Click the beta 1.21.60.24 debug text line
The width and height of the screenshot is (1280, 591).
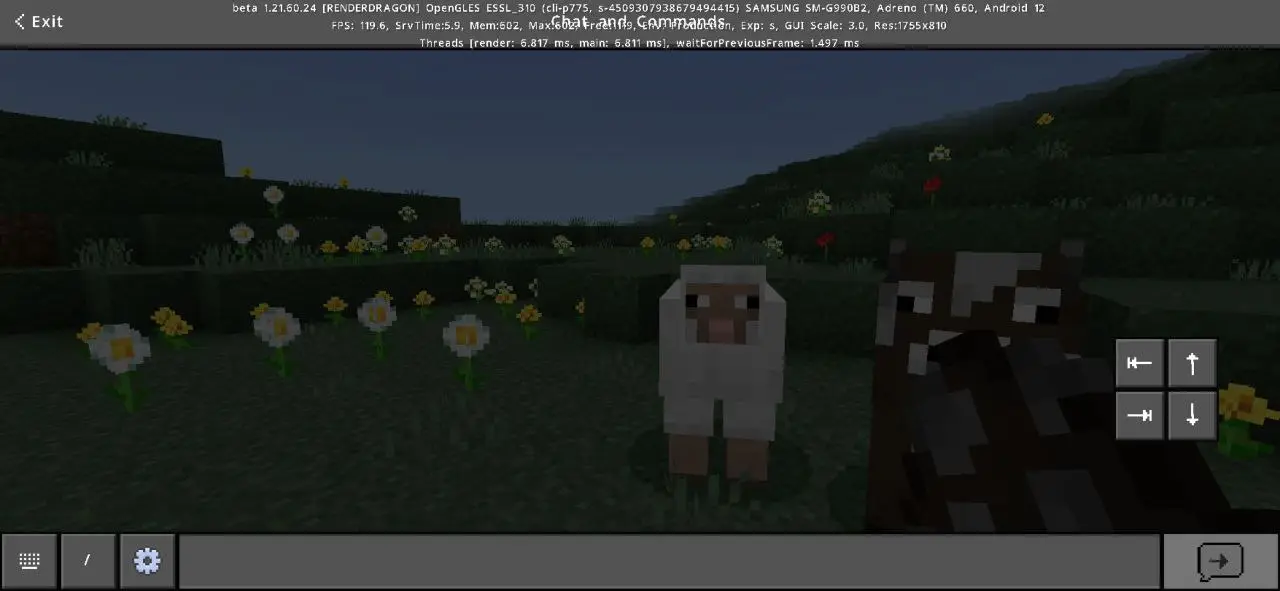point(639,8)
